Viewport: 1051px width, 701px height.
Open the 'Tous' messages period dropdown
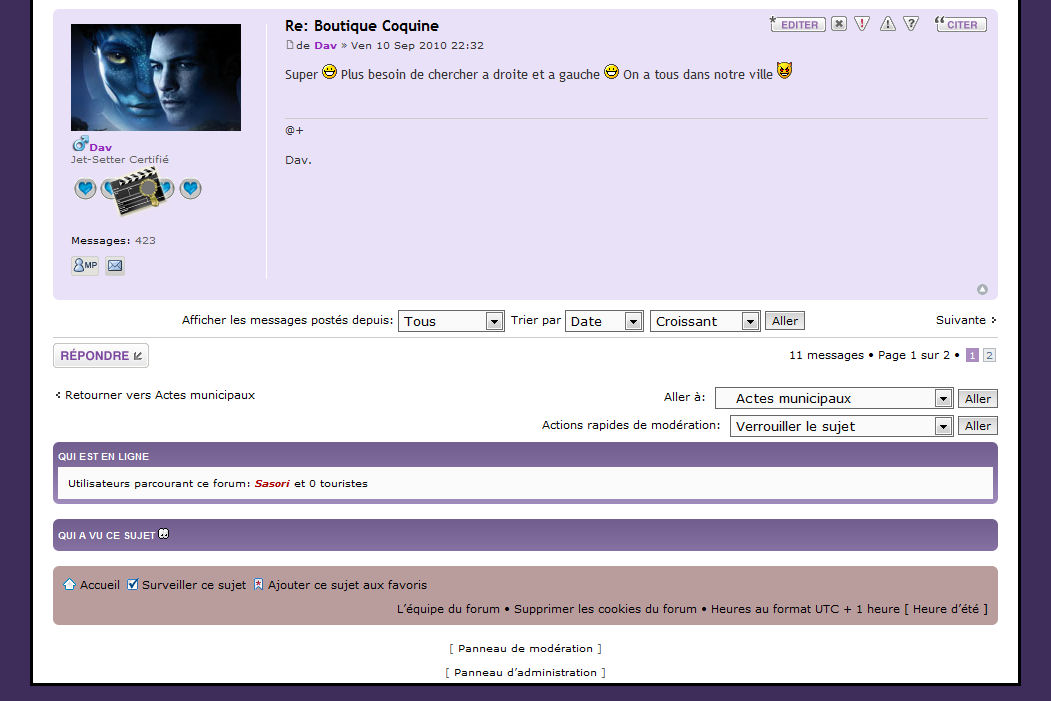pos(451,321)
